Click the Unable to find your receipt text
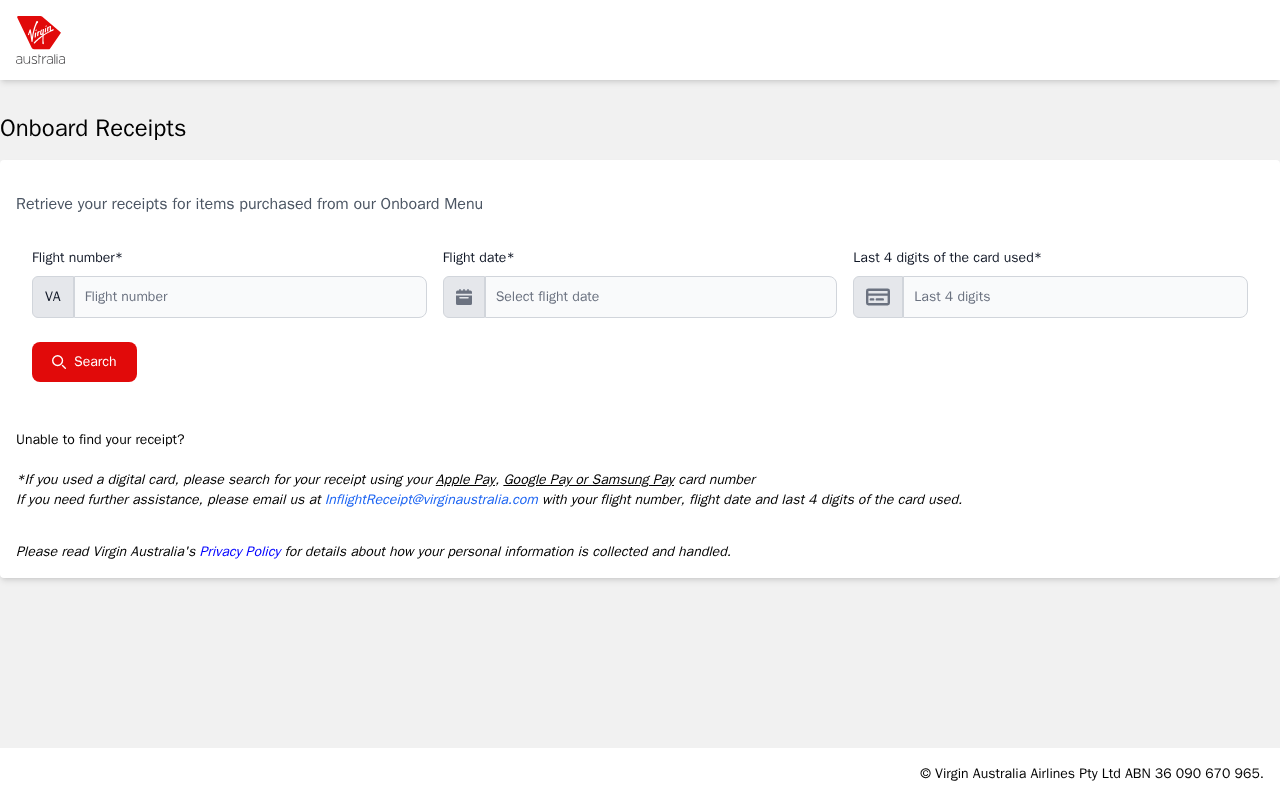The width and height of the screenshot is (1280, 800). point(100,440)
